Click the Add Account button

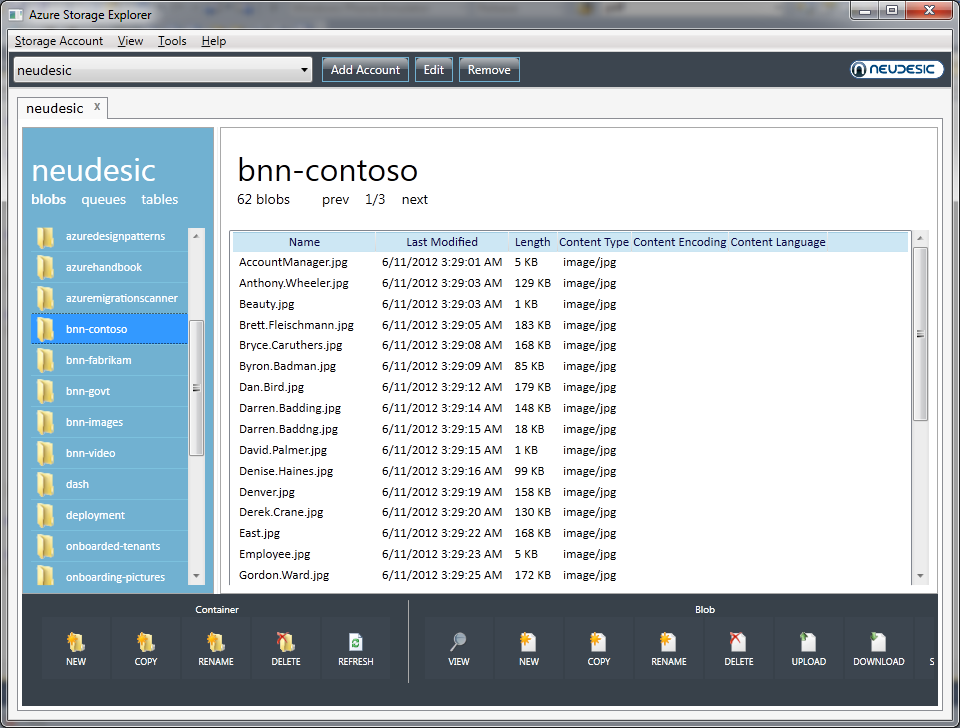click(365, 70)
